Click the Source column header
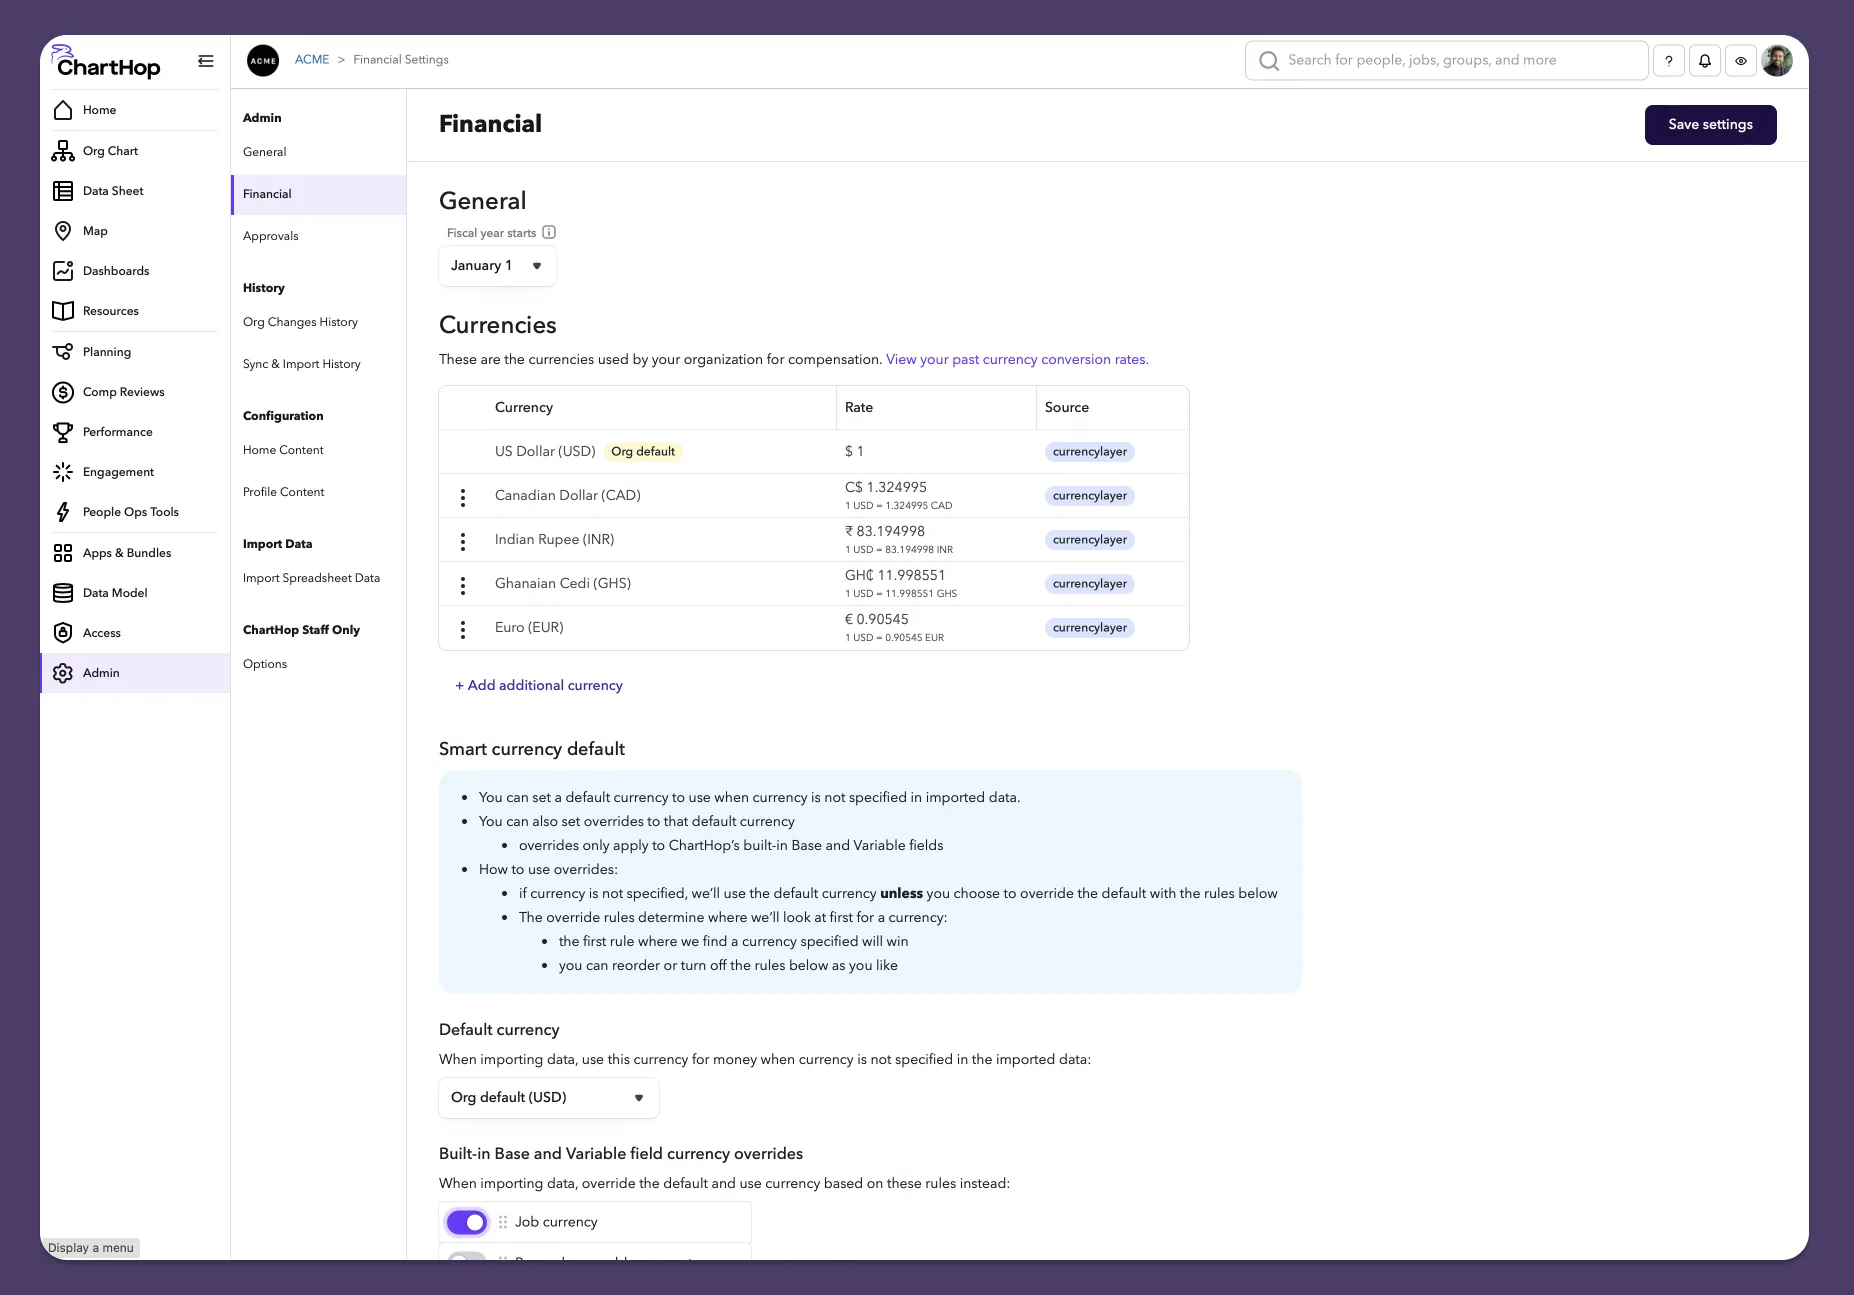Image resolution: width=1854 pixels, height=1295 pixels. [x=1066, y=408]
